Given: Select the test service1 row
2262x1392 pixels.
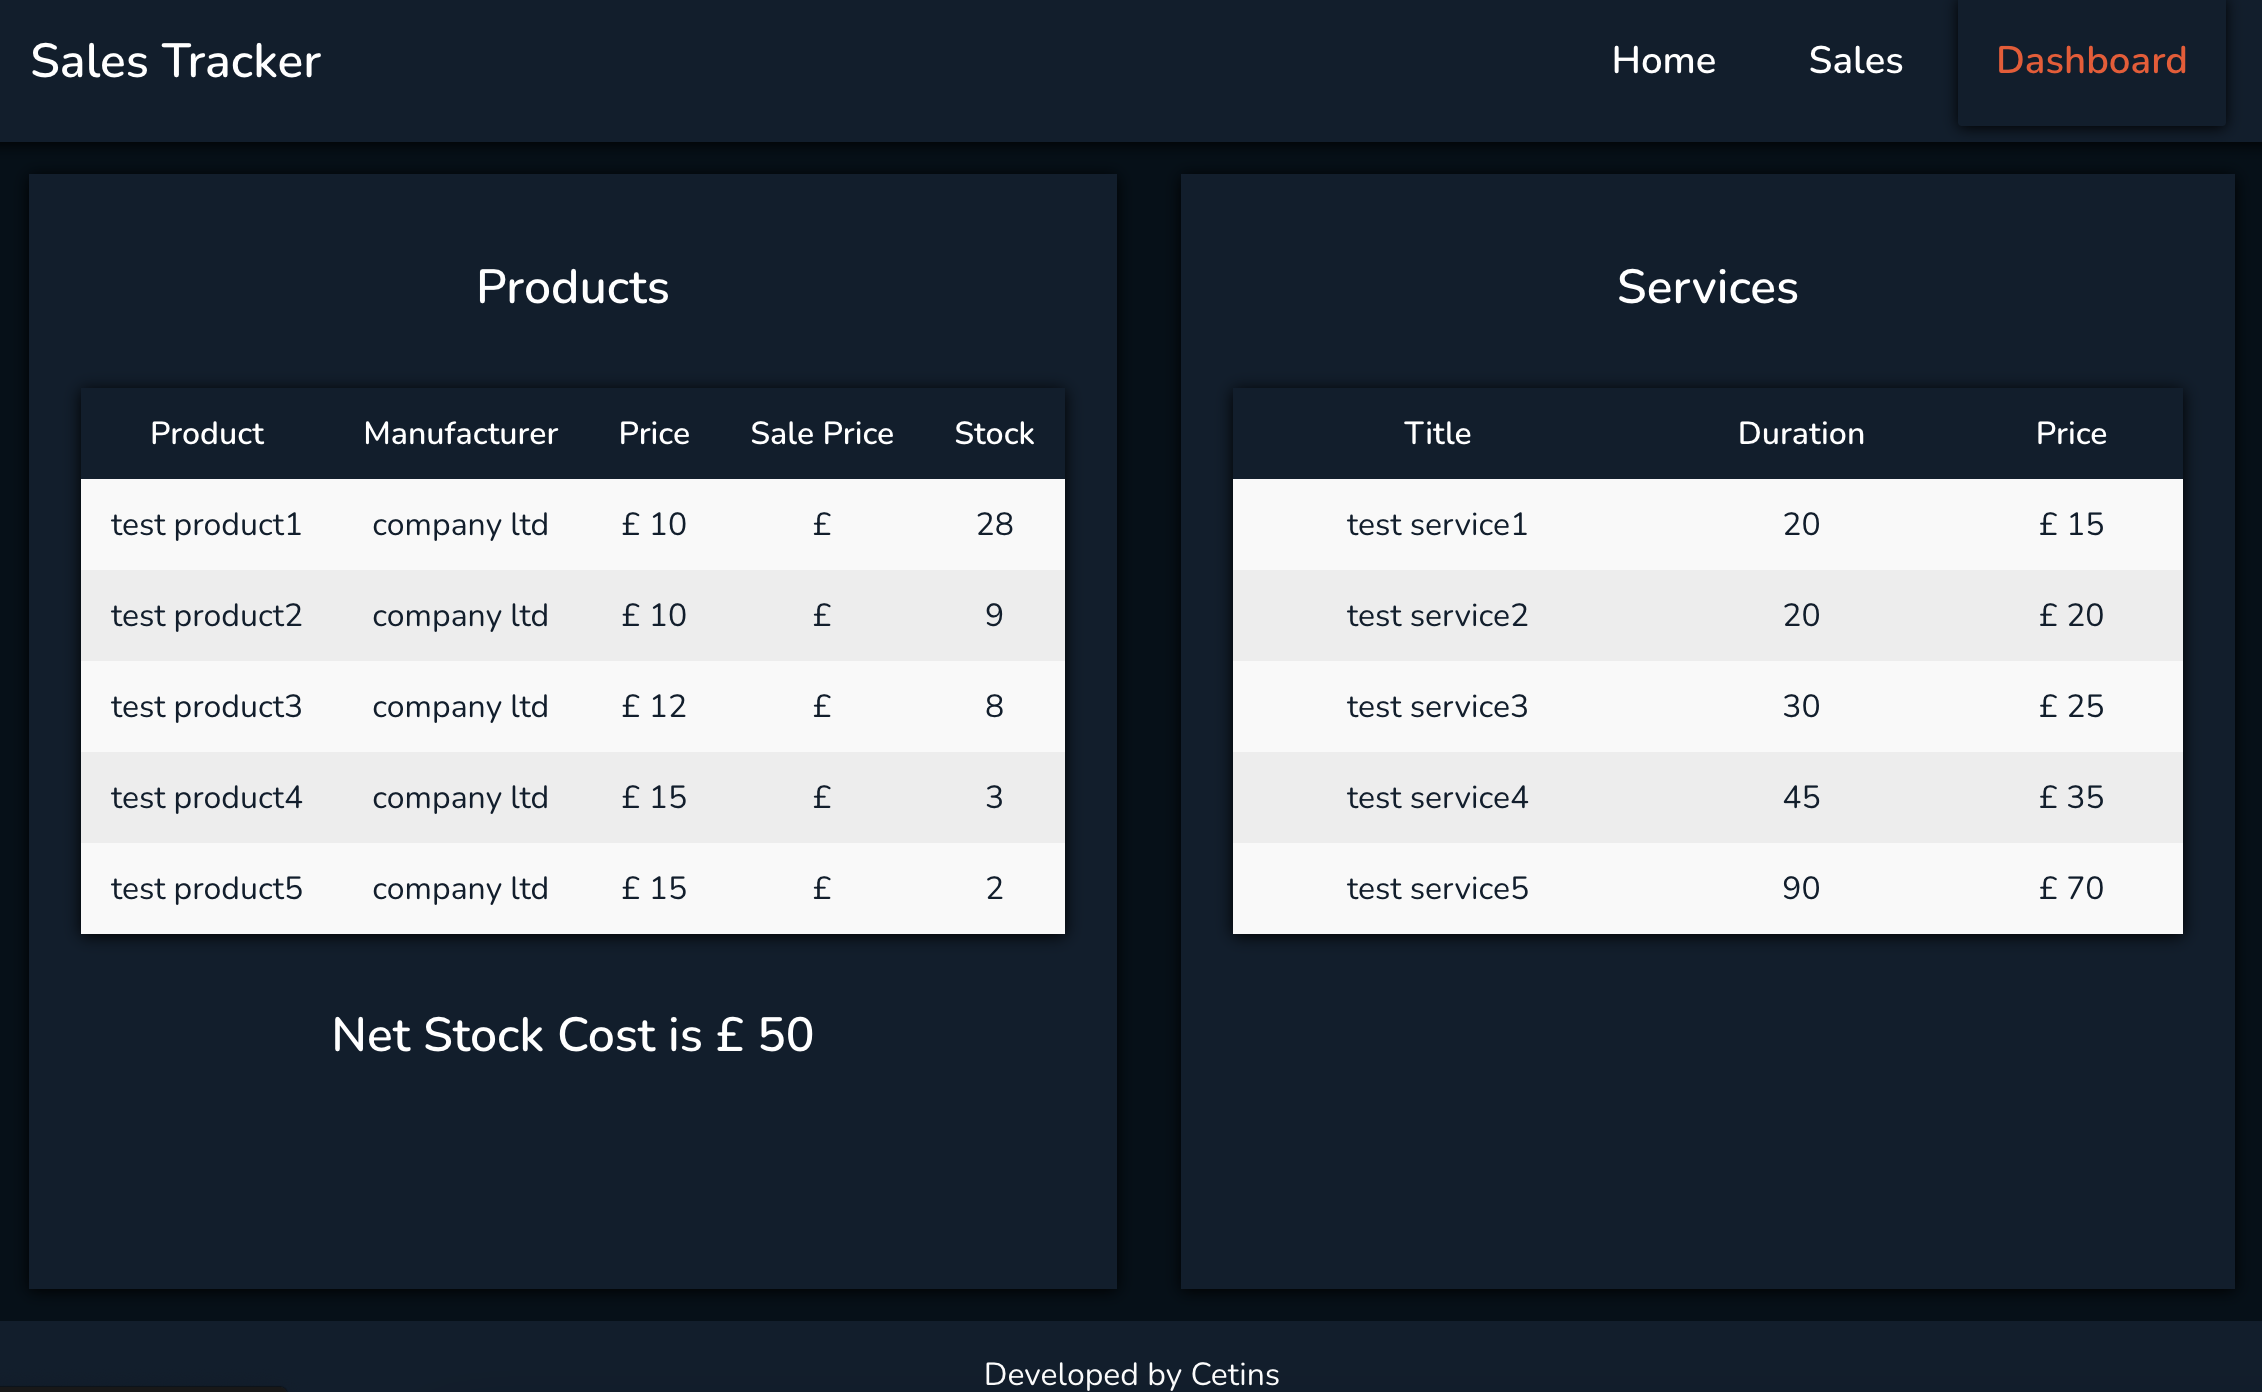Looking at the screenshot, I should tap(1705, 524).
